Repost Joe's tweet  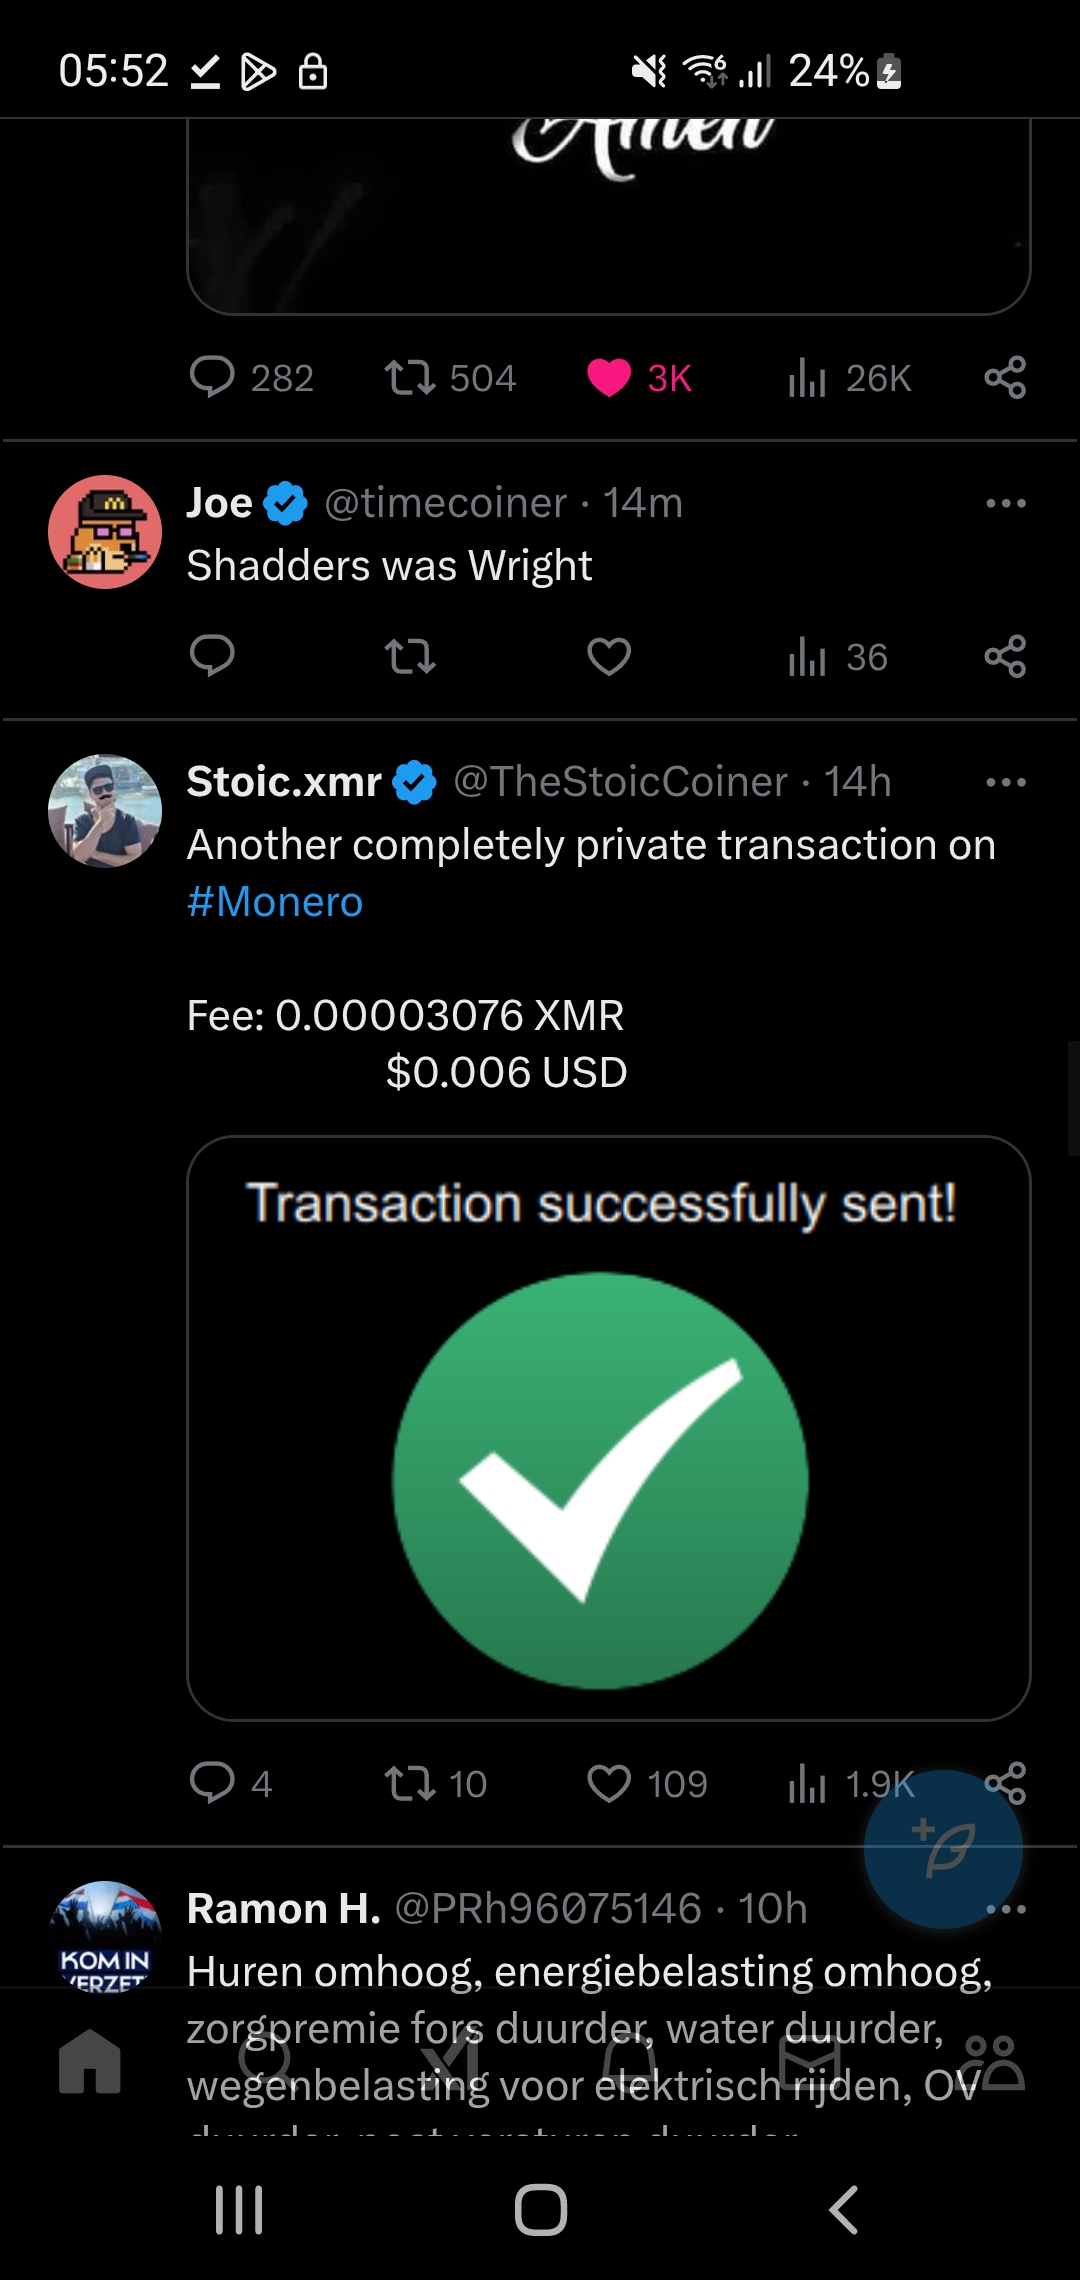click(410, 657)
